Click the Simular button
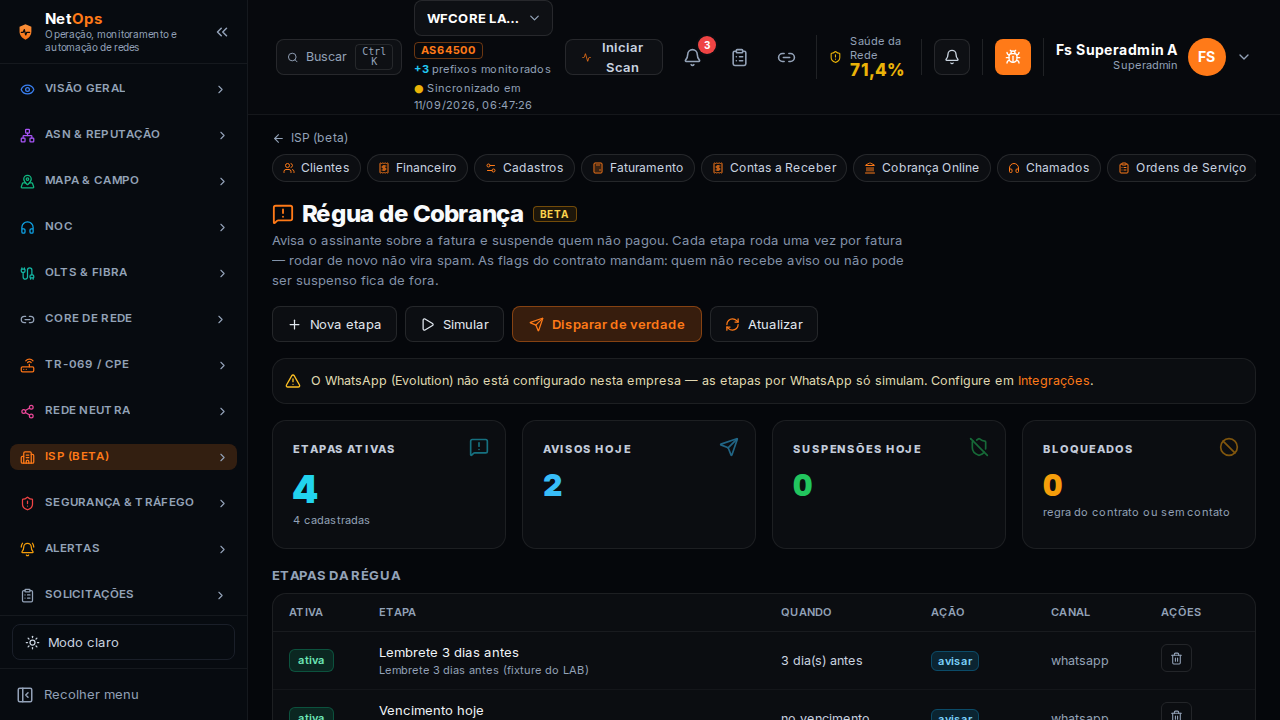Image resolution: width=1280 pixels, height=720 pixels. point(454,324)
